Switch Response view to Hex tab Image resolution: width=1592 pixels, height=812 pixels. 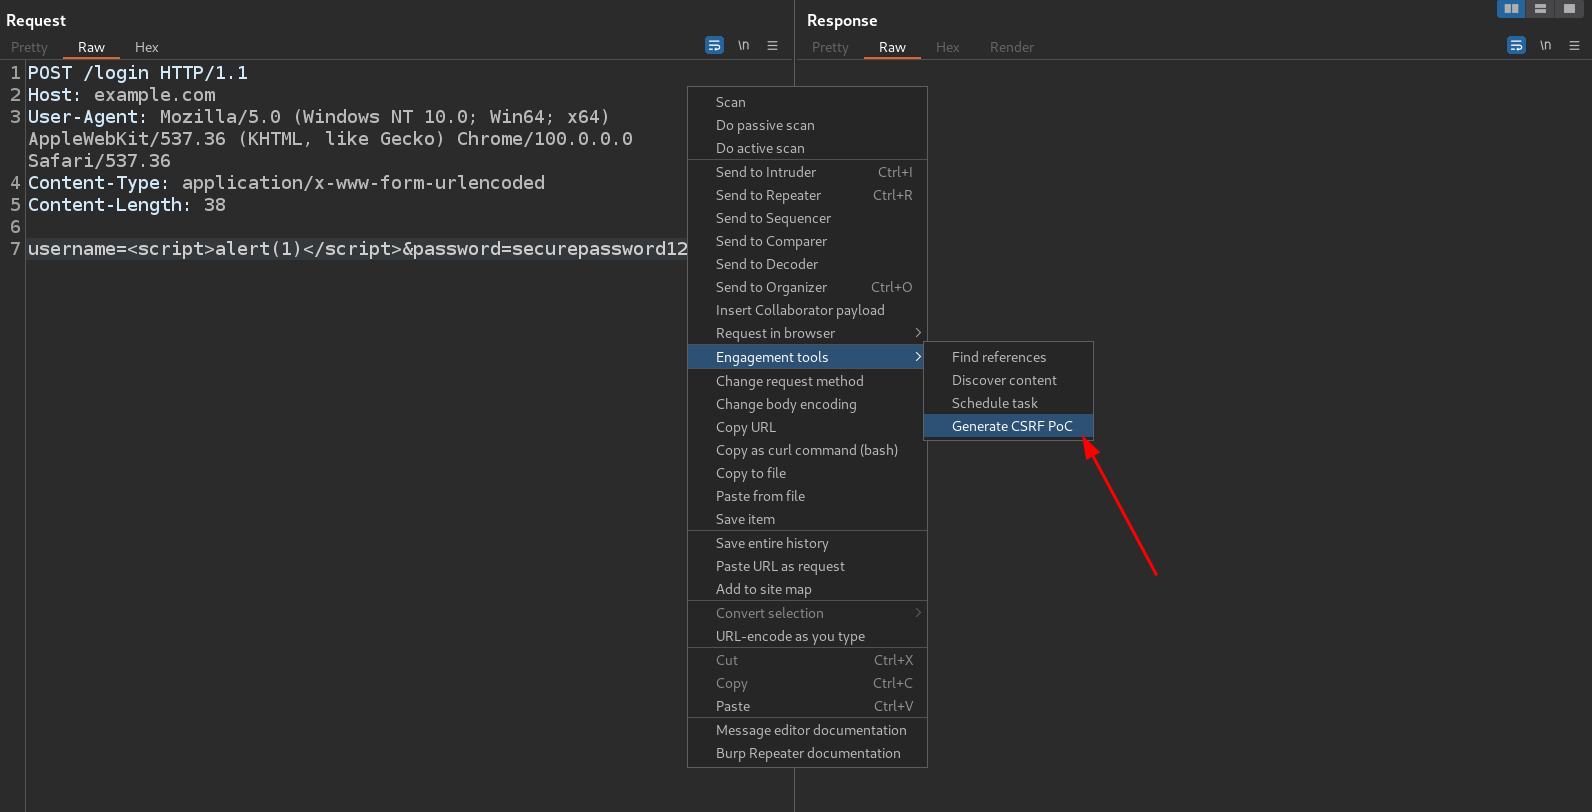click(947, 47)
